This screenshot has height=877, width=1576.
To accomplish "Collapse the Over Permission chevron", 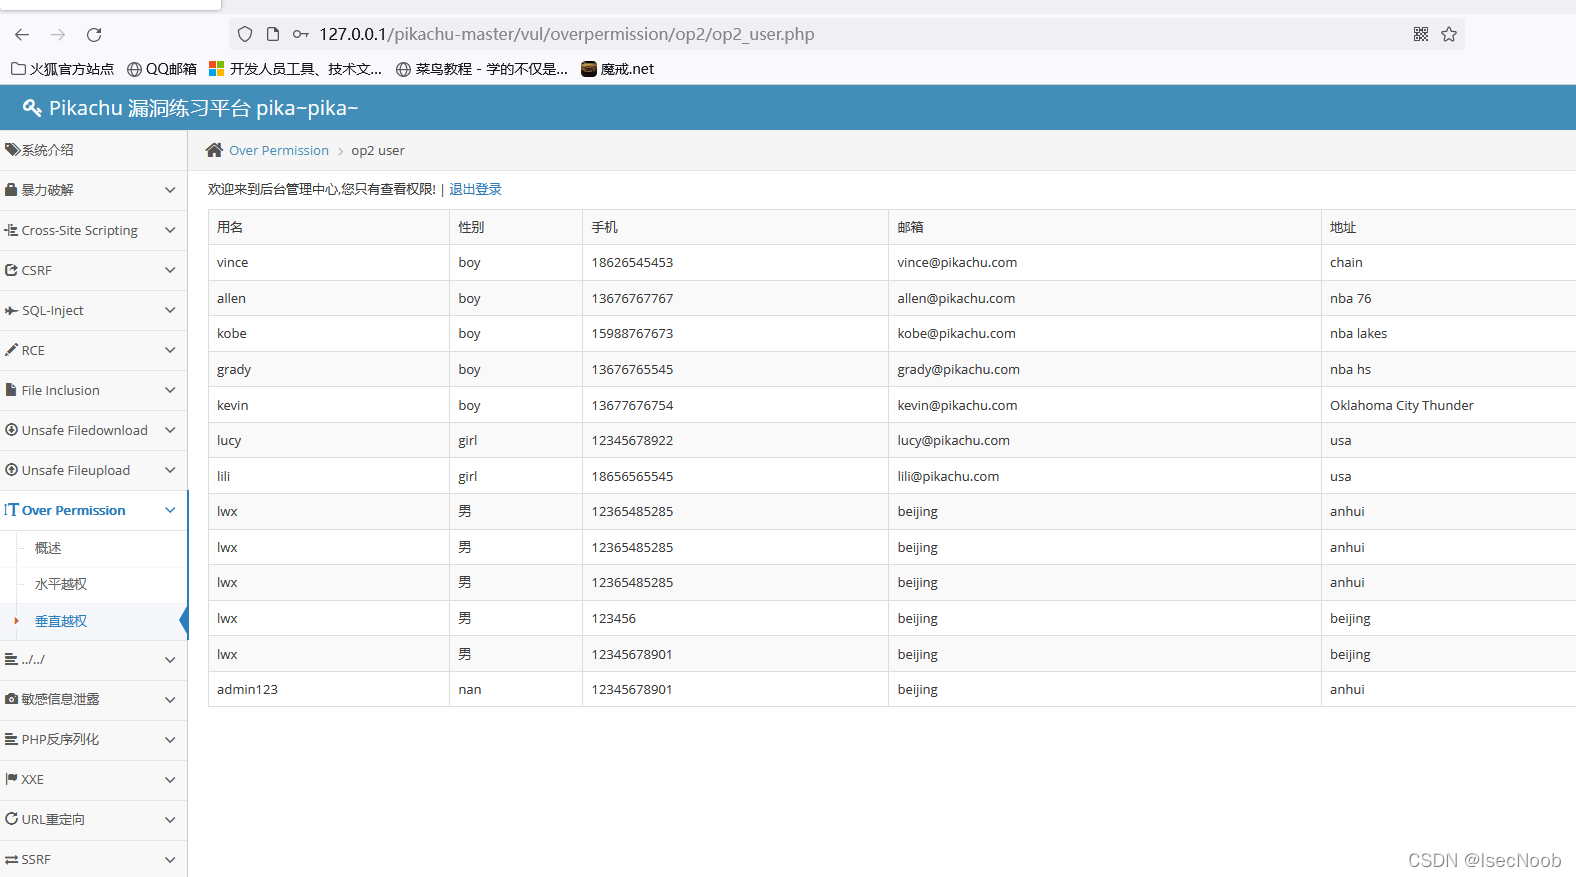I will pyautogui.click(x=170, y=510).
